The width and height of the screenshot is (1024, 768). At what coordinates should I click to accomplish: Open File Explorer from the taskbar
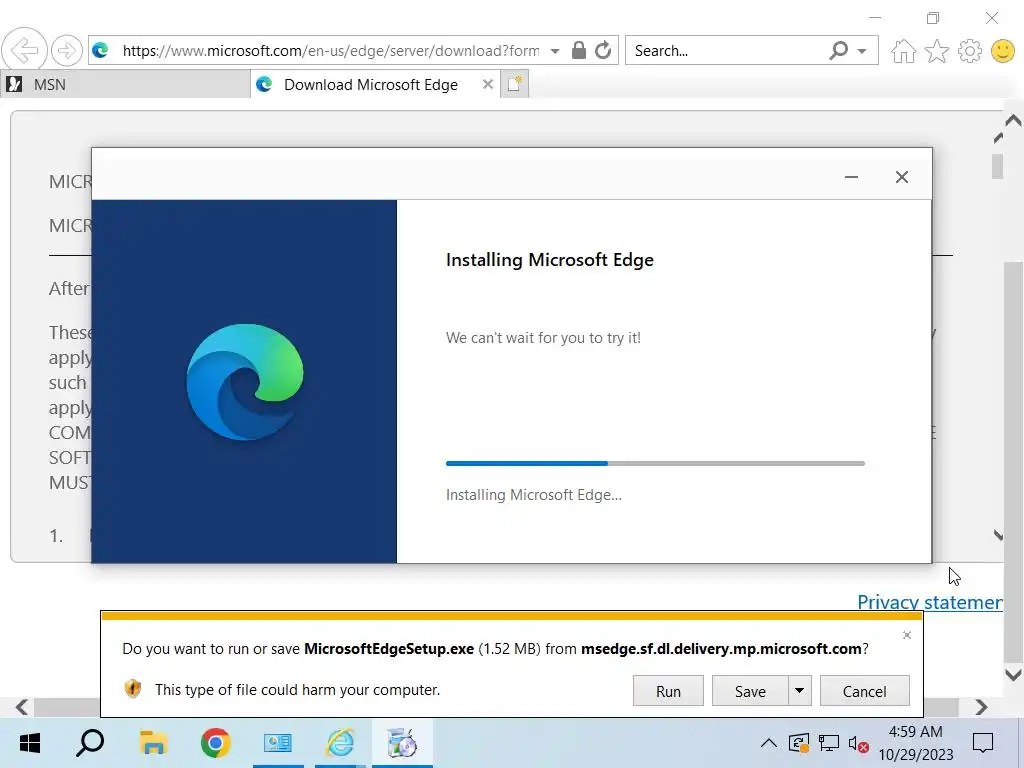[153, 743]
